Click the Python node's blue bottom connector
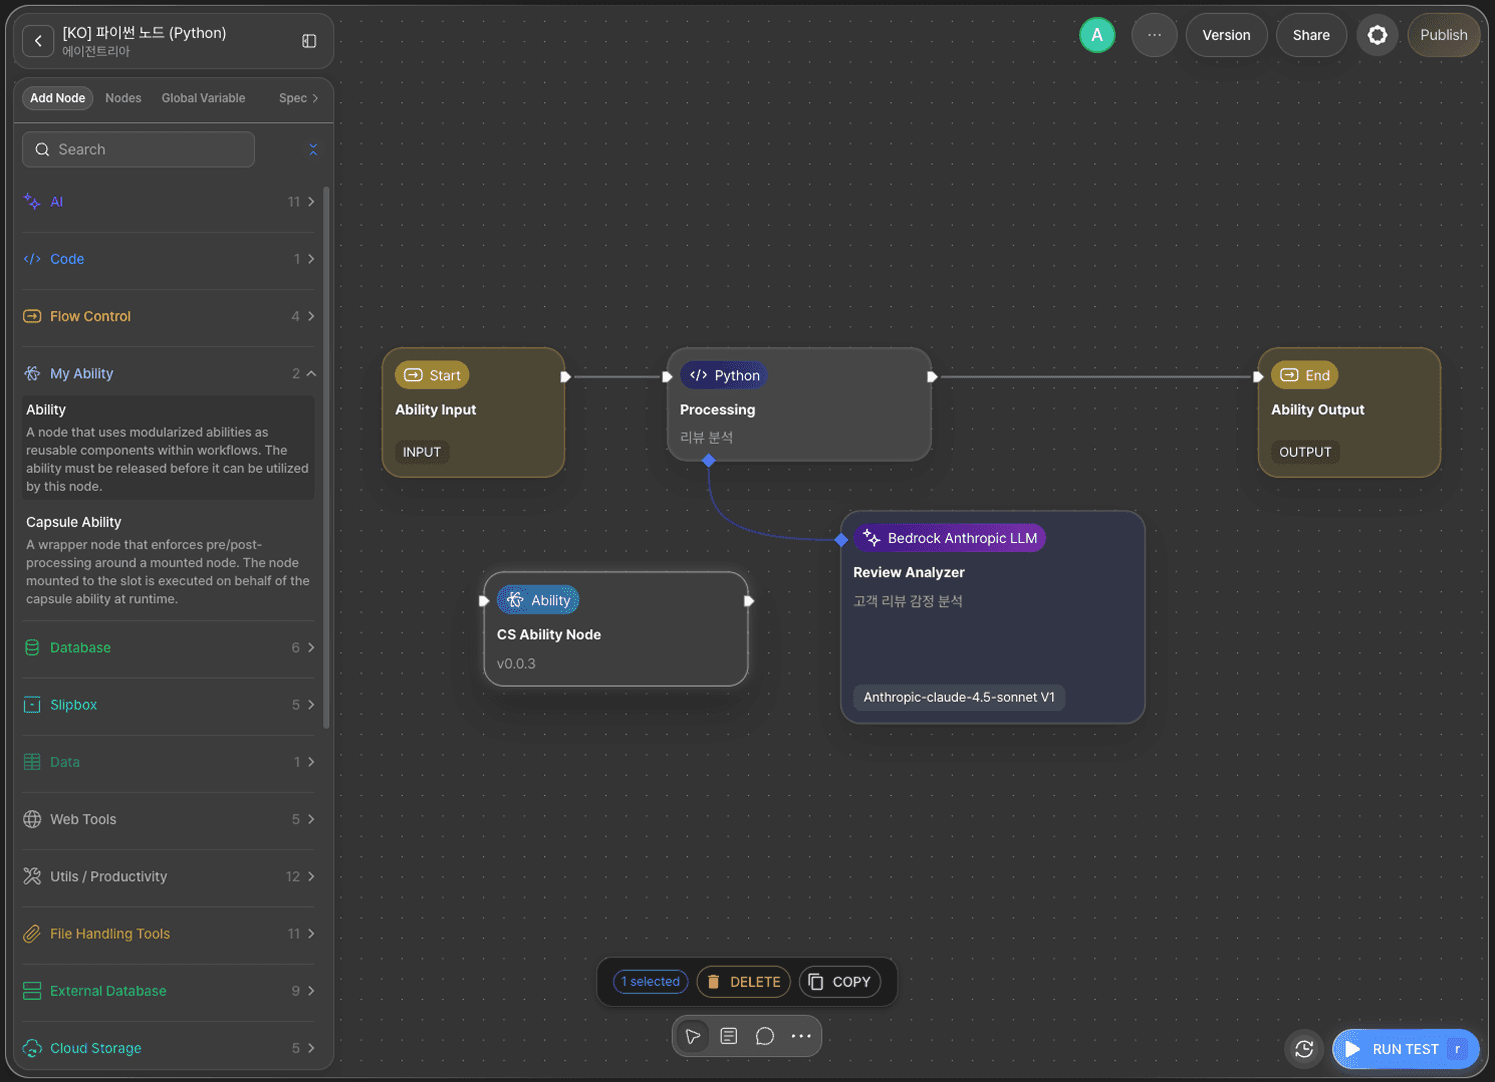 pos(708,460)
